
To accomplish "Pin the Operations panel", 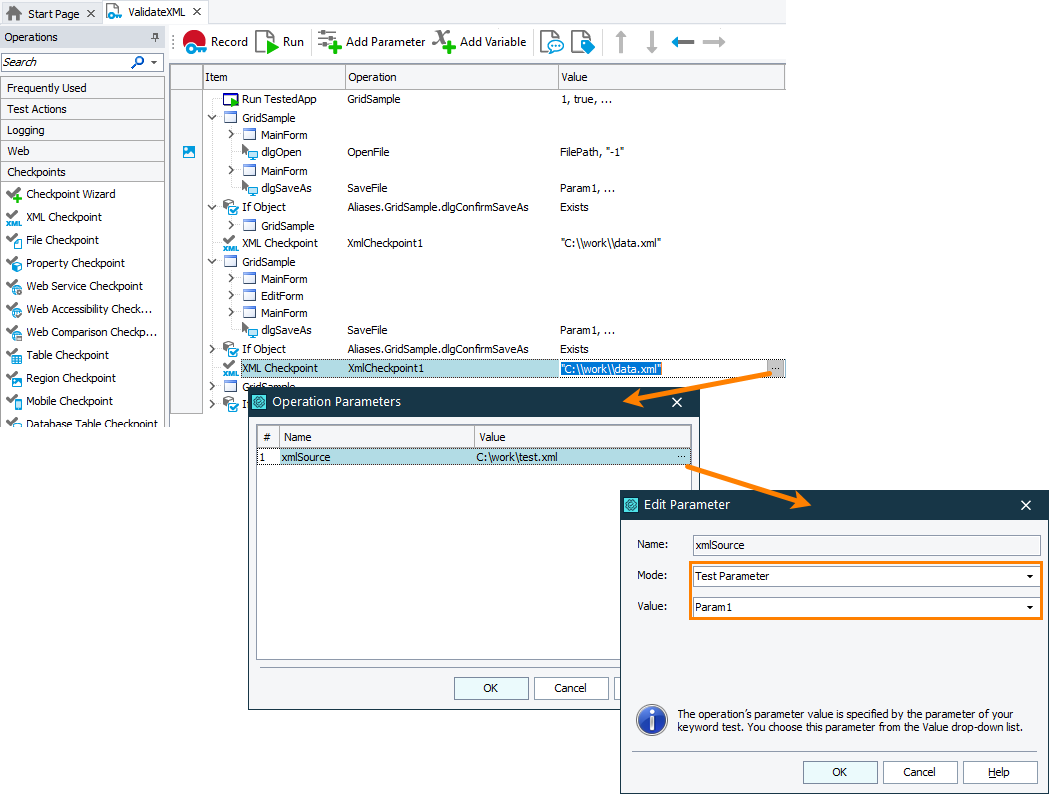I will click(x=155, y=37).
